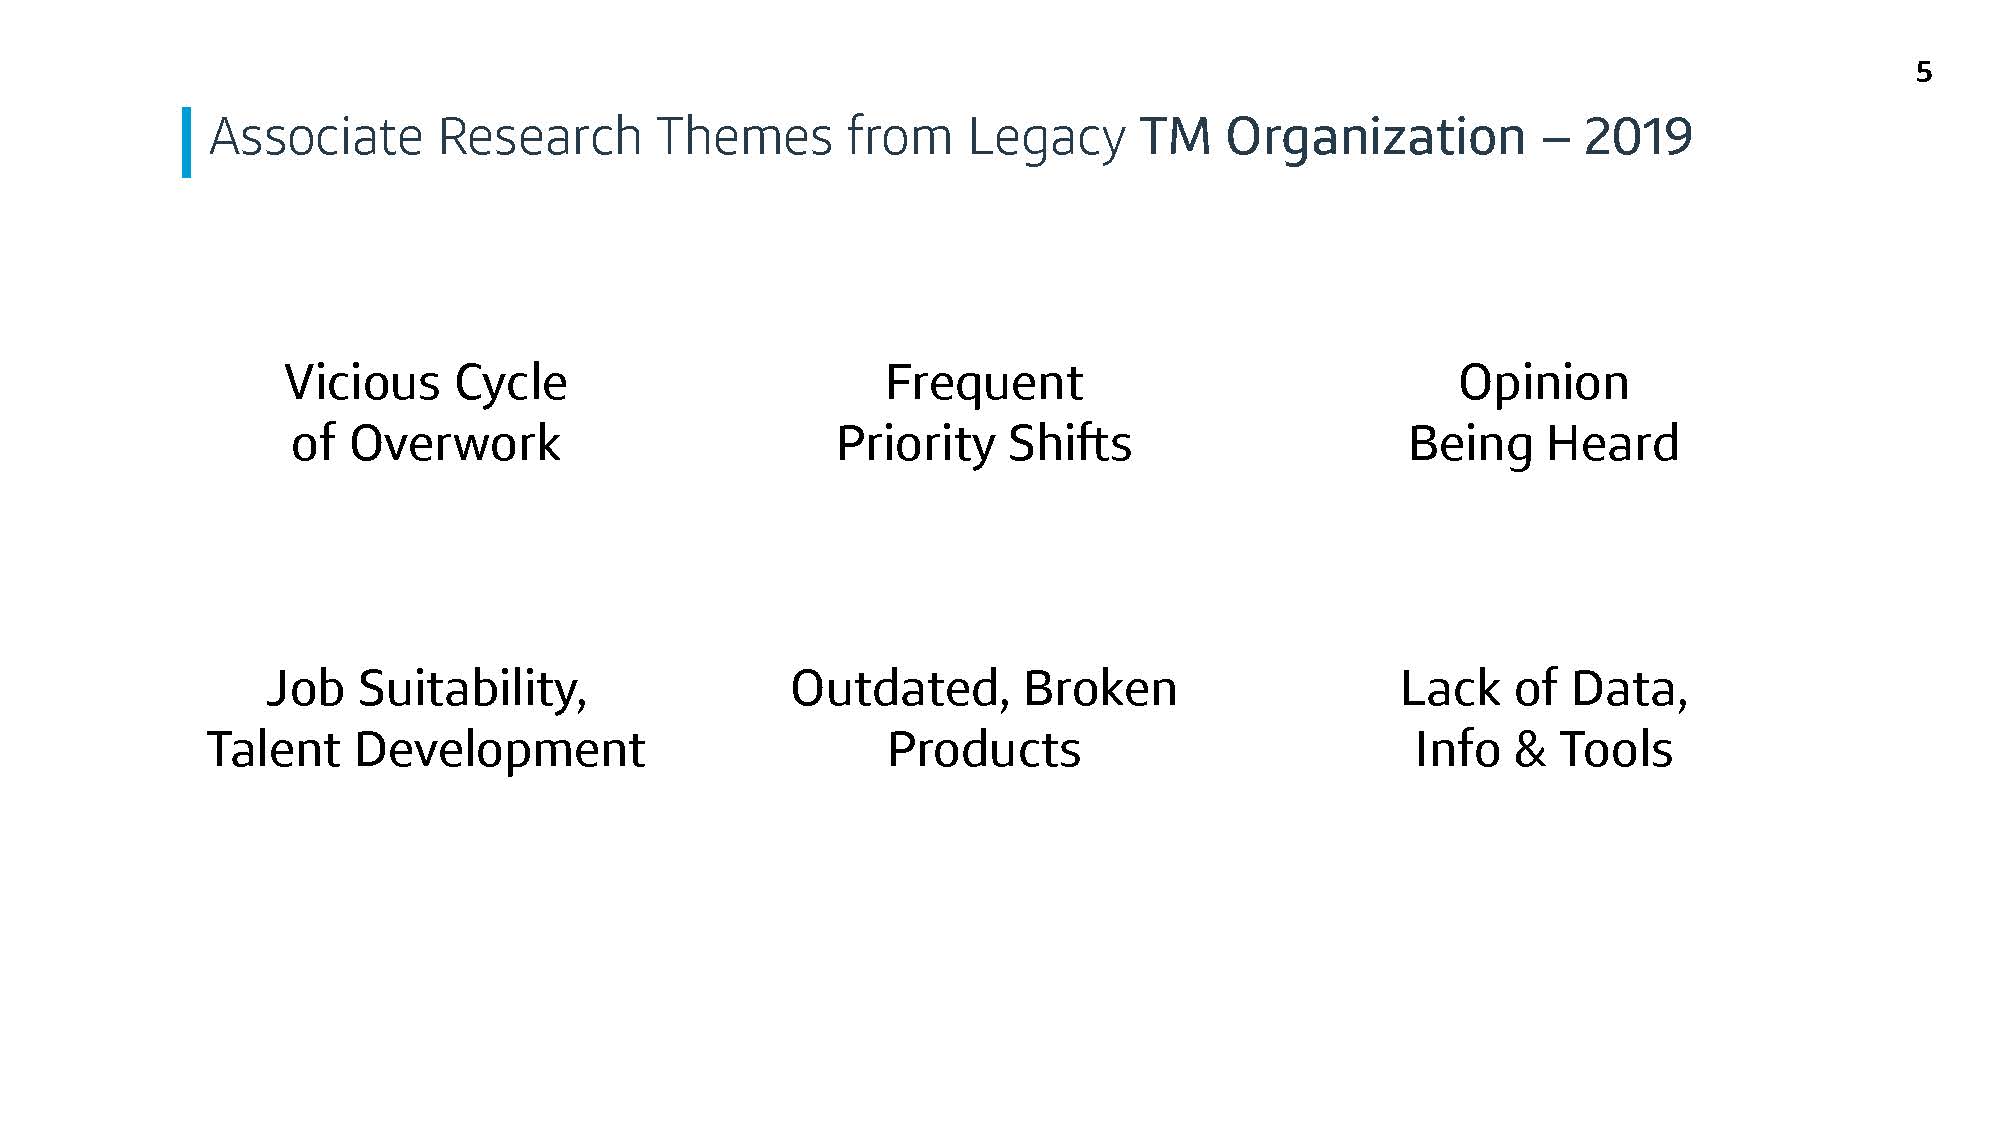Screen dimensions: 2000x1125
Task: Click the "Priority Shifts" text line
Action: pyautogui.click(x=984, y=445)
